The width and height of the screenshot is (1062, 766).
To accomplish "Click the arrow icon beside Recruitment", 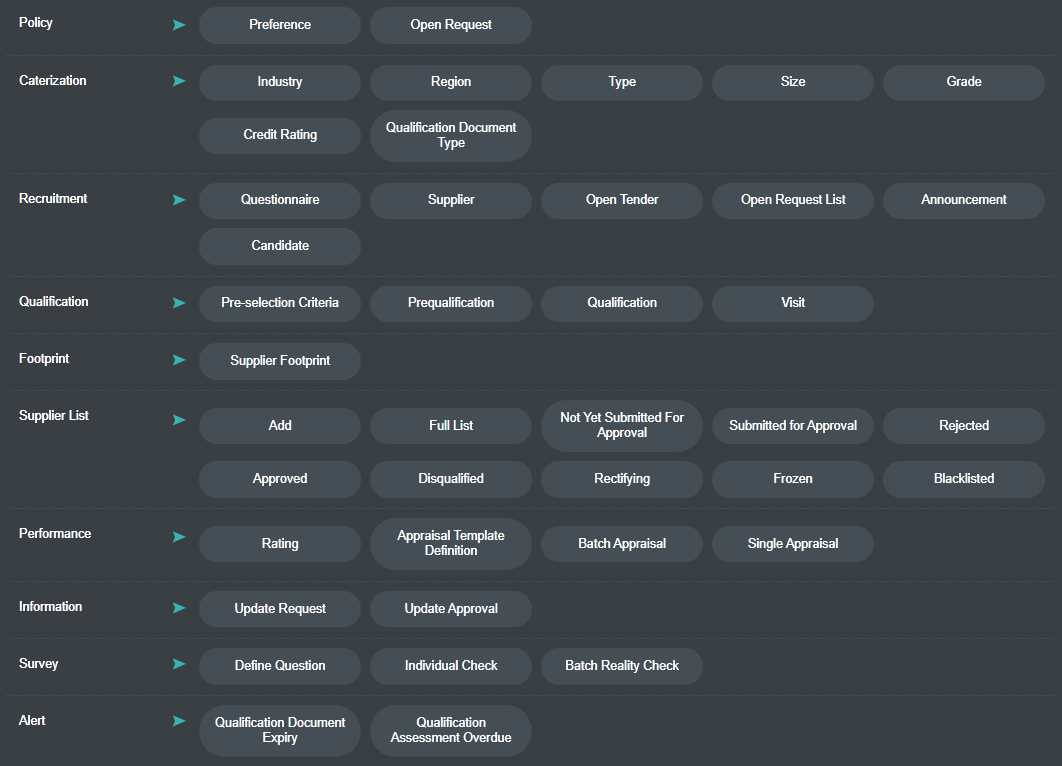I will click(179, 200).
